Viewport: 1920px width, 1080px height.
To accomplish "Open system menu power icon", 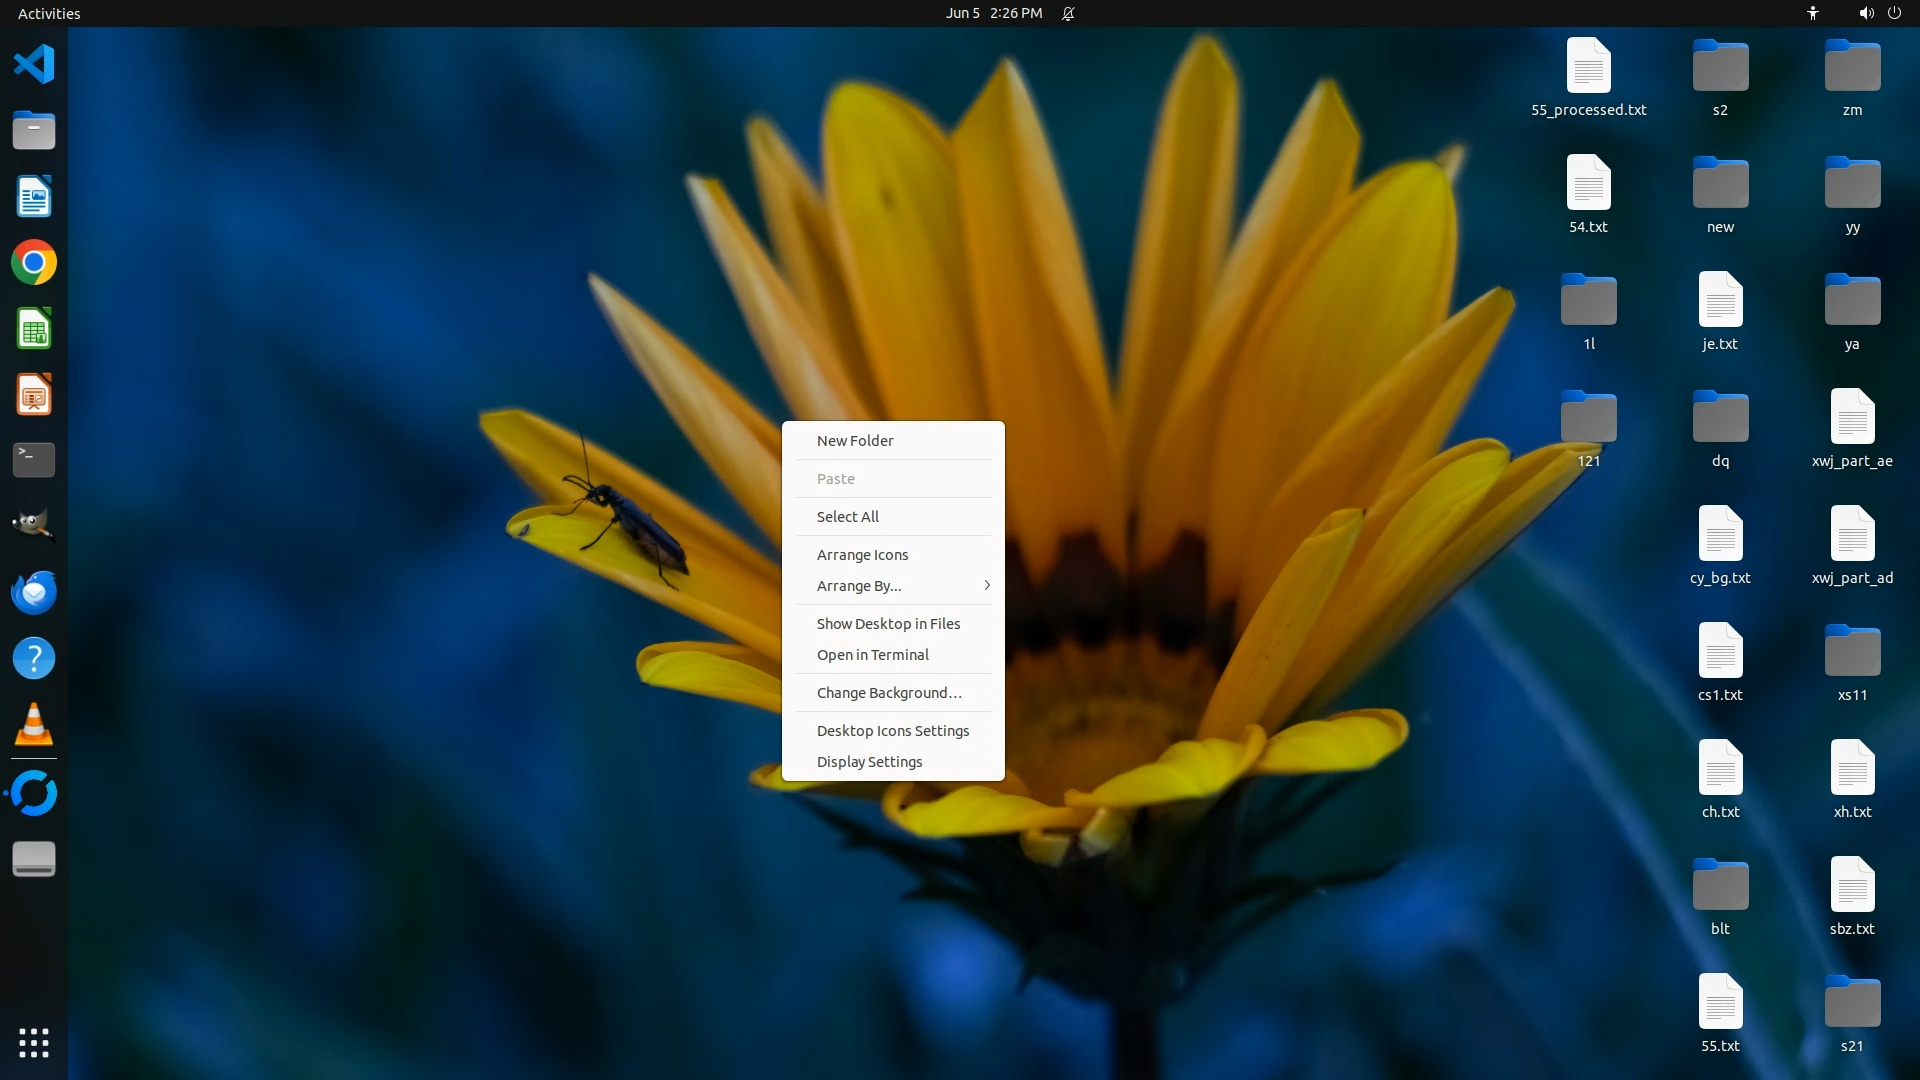I will [1894, 13].
